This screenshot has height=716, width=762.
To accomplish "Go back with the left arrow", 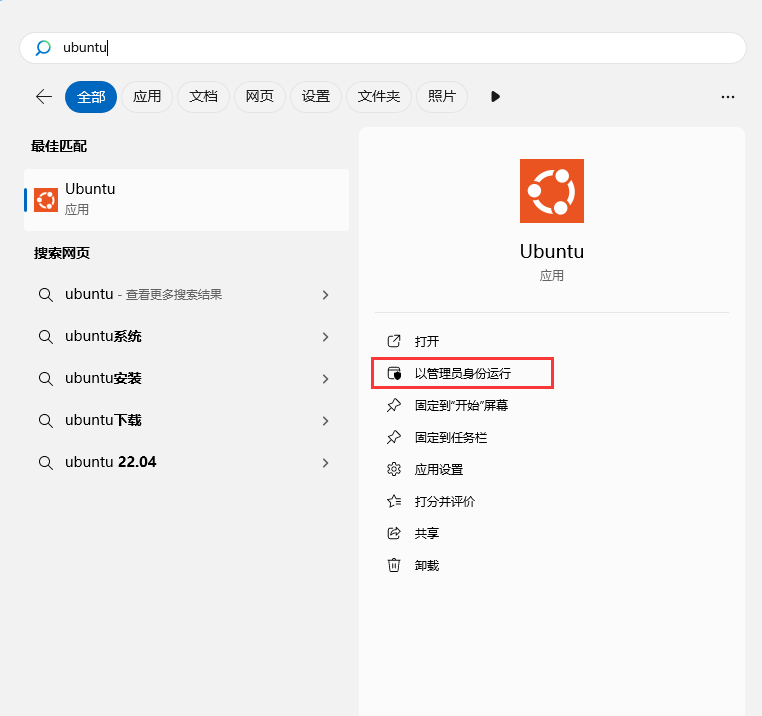I will pos(44,97).
